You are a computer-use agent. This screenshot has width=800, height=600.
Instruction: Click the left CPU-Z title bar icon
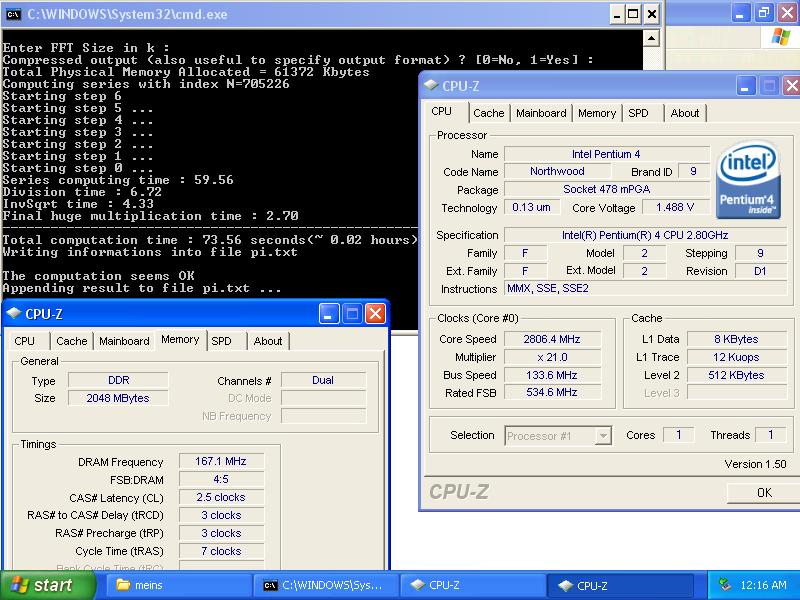coord(14,313)
